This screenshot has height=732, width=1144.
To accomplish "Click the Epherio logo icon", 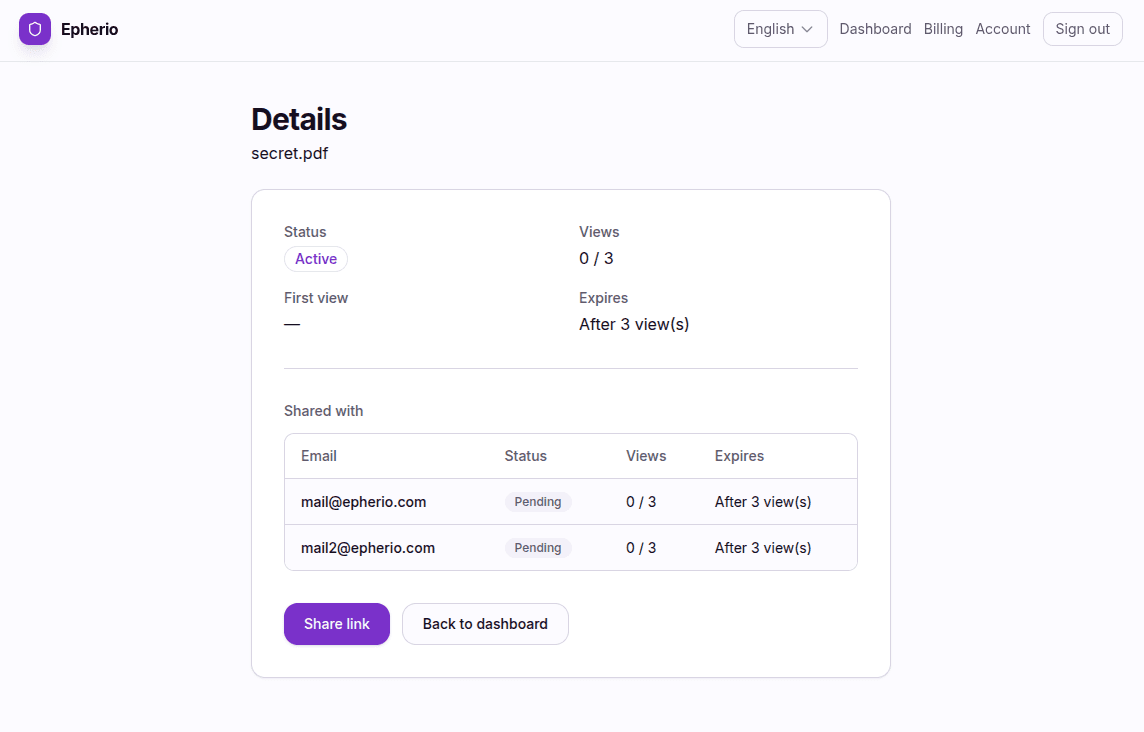I will [34, 29].
